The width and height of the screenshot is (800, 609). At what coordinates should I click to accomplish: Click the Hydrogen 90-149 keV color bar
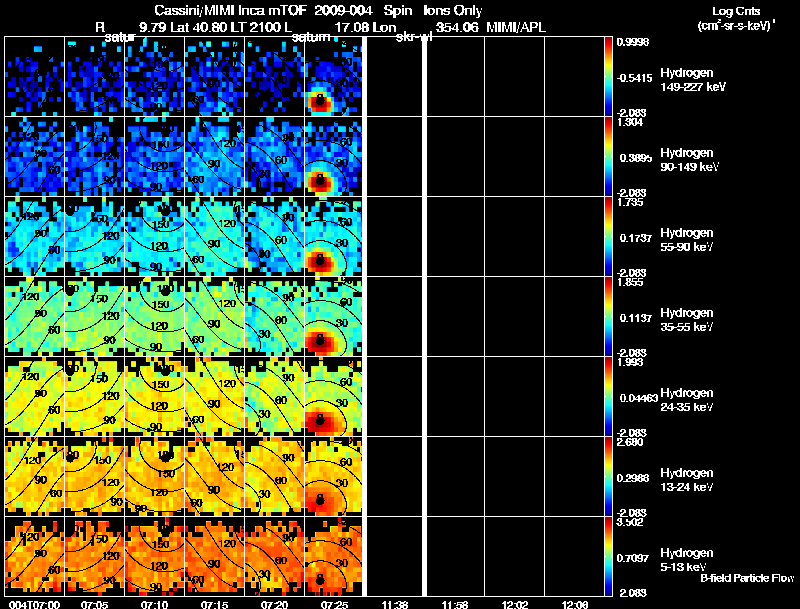(608, 157)
